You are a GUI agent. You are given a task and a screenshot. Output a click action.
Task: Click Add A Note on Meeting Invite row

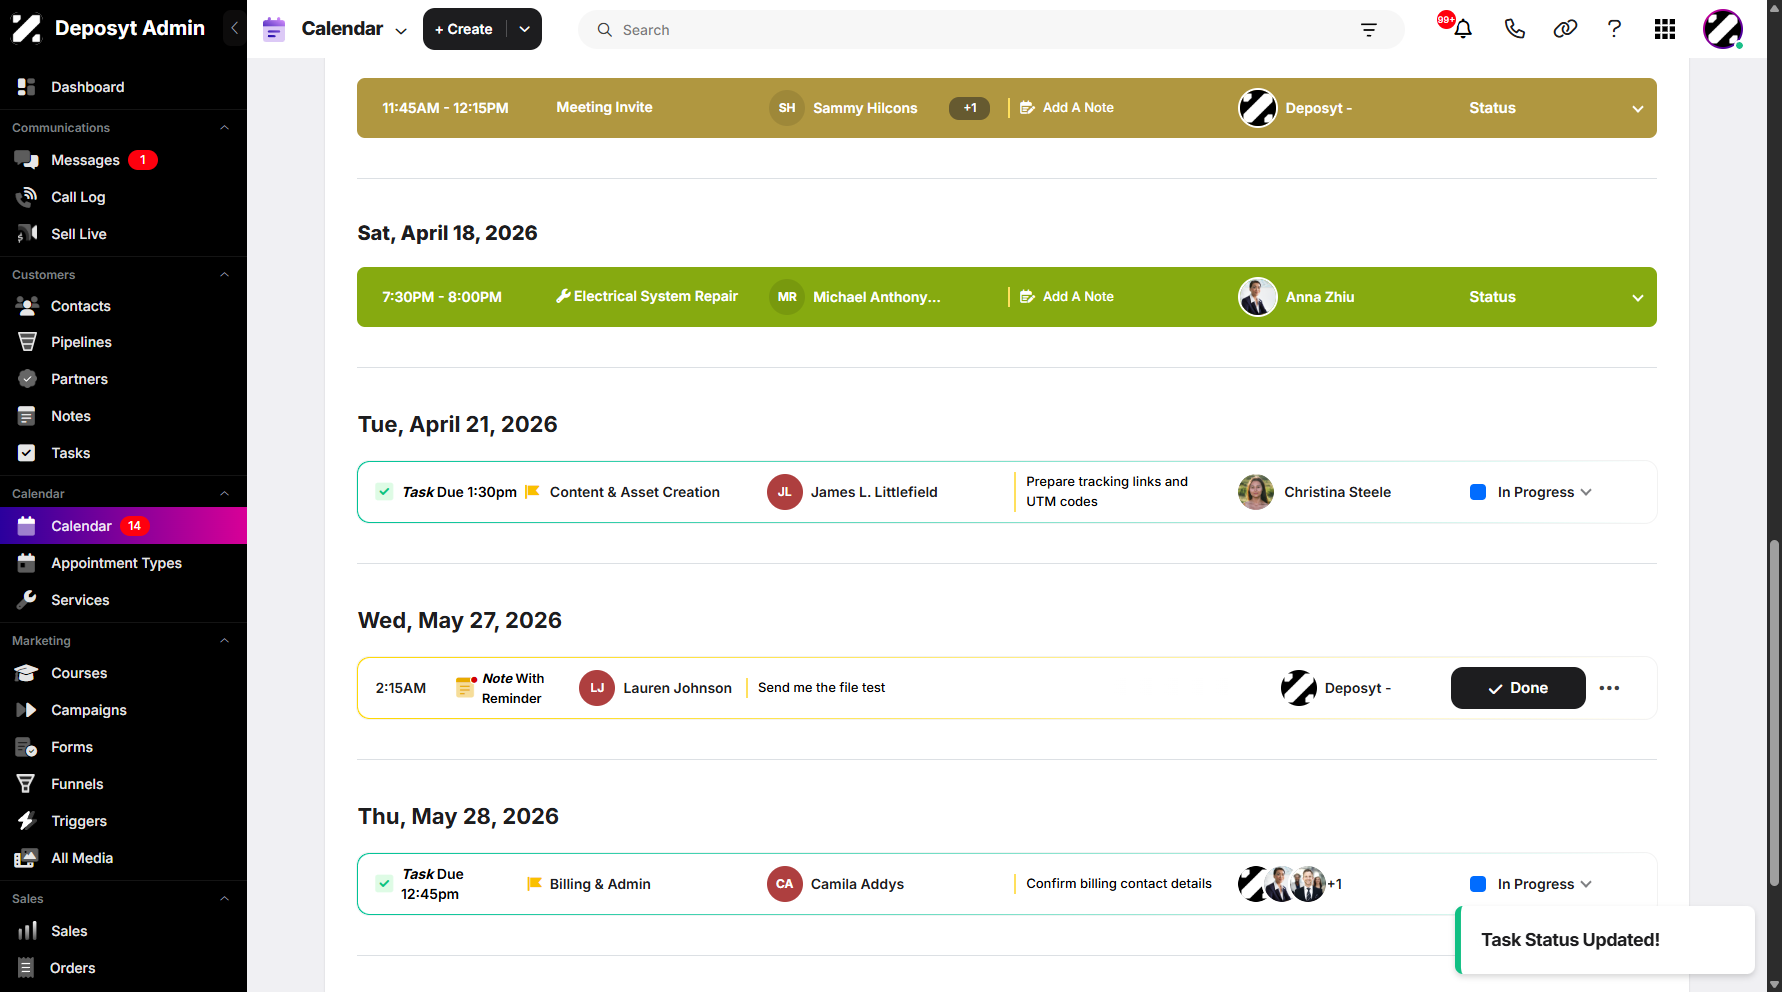1067,108
